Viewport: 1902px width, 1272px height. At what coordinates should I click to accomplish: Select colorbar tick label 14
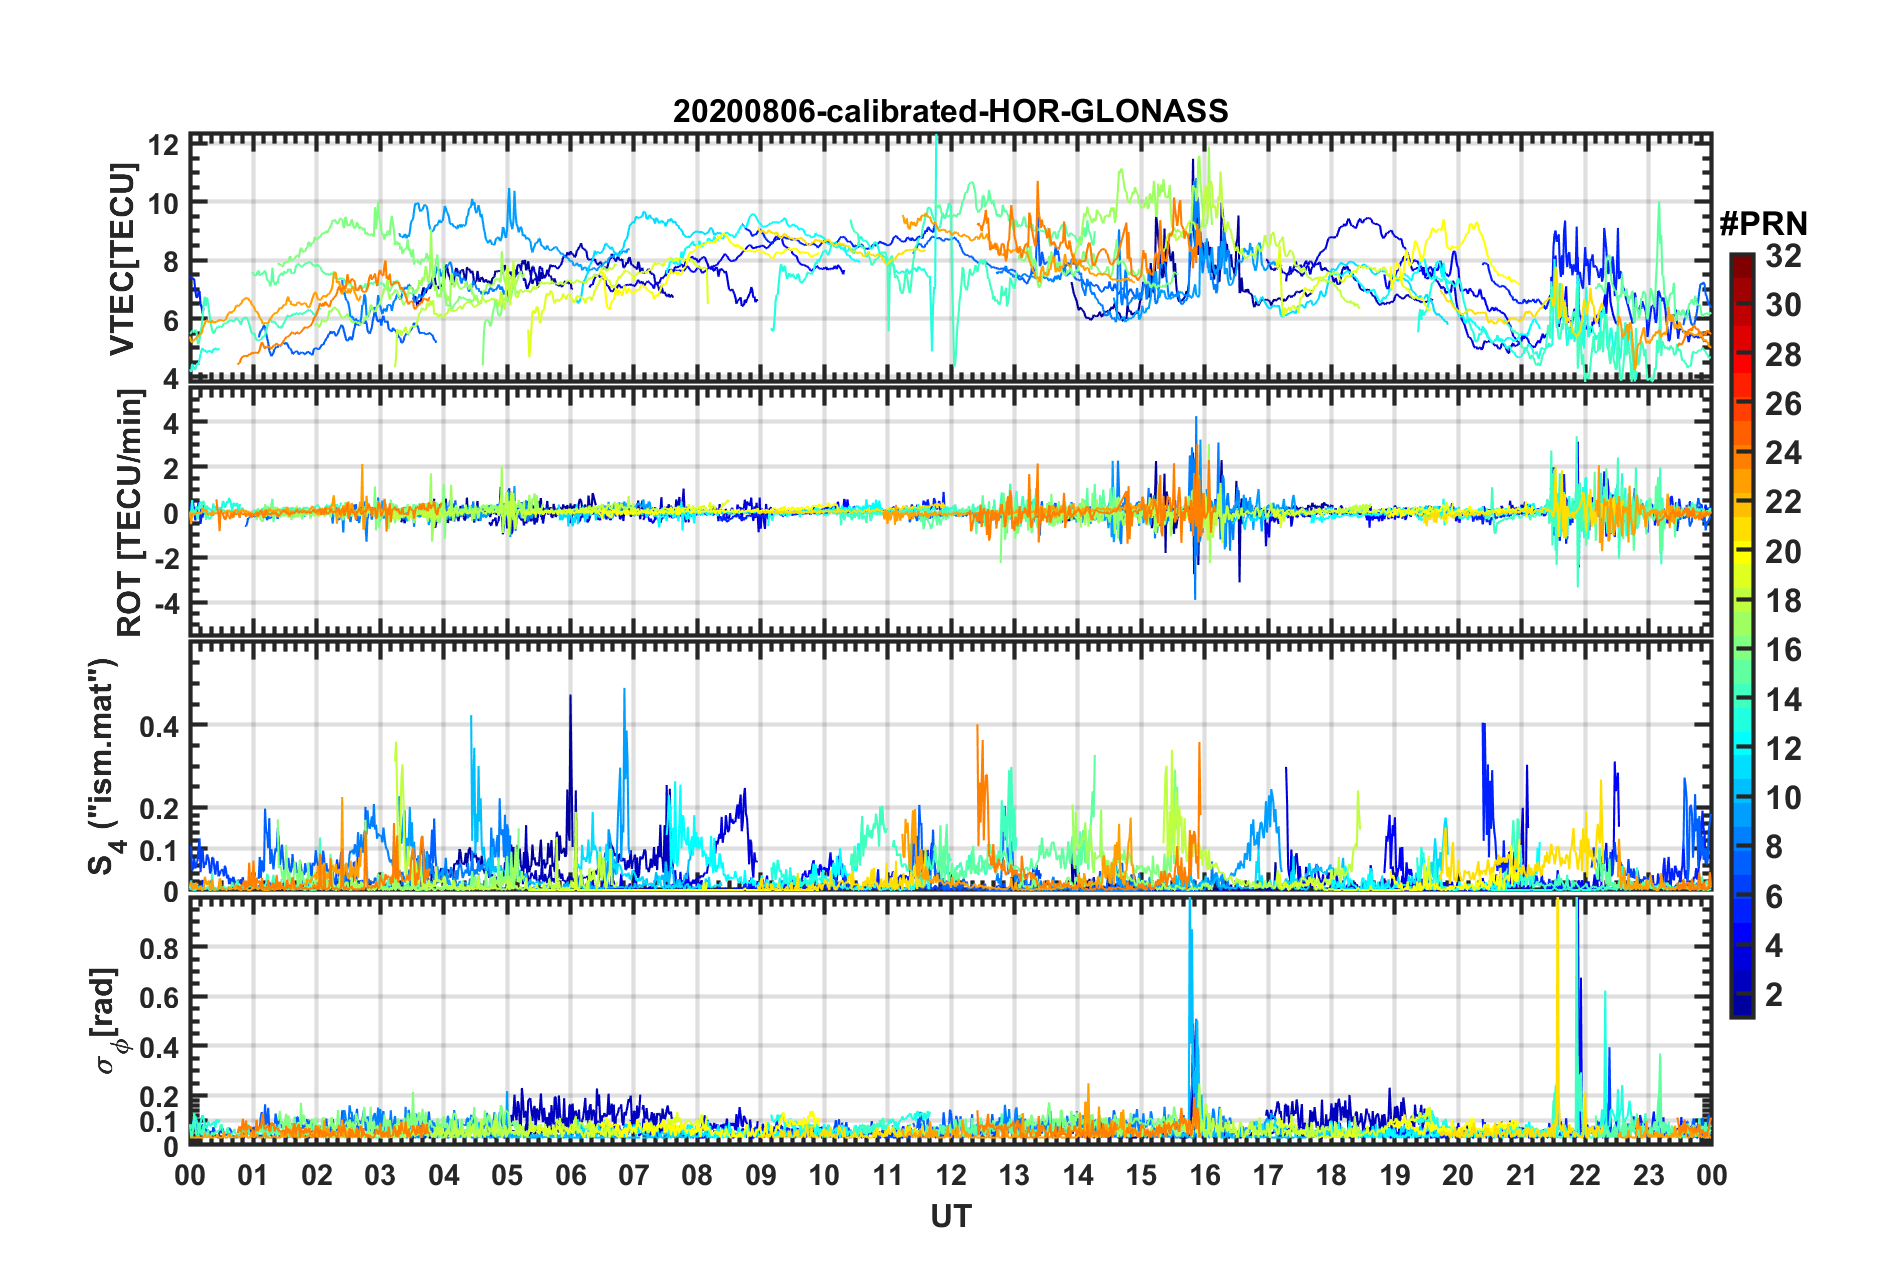coord(1783,700)
